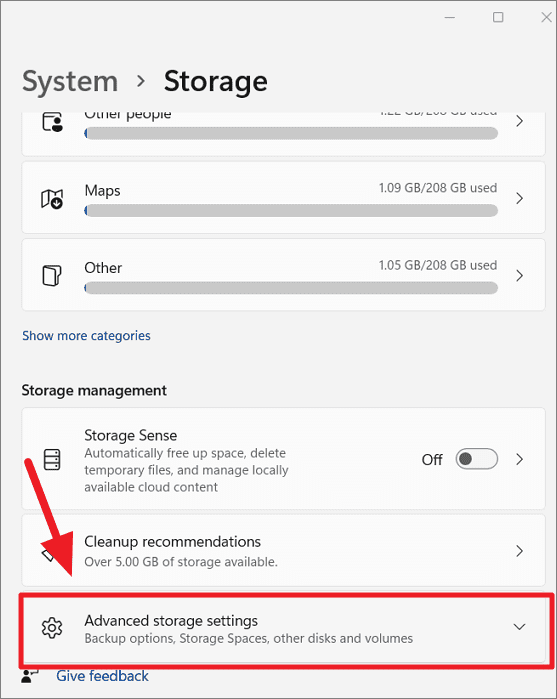557x699 pixels.
Task: Click the Other people icon
Action: tap(53, 122)
